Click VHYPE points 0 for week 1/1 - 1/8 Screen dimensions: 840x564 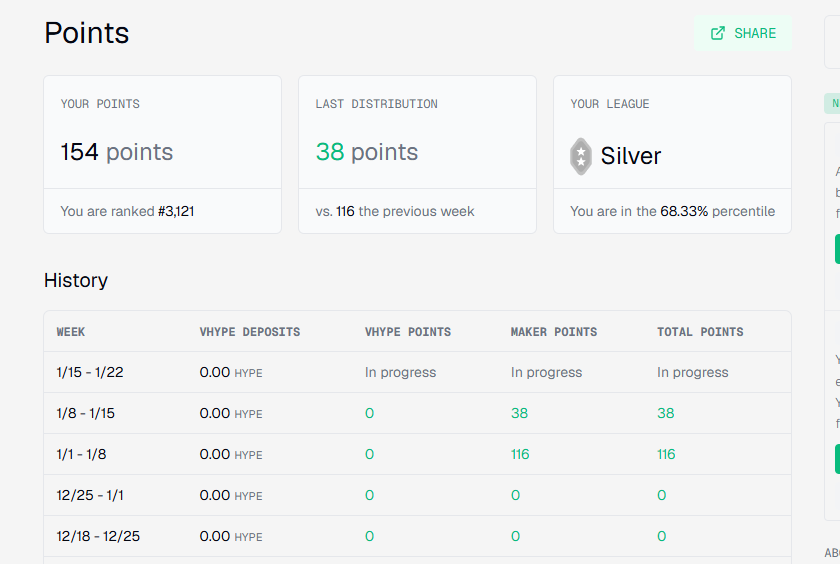pos(370,454)
